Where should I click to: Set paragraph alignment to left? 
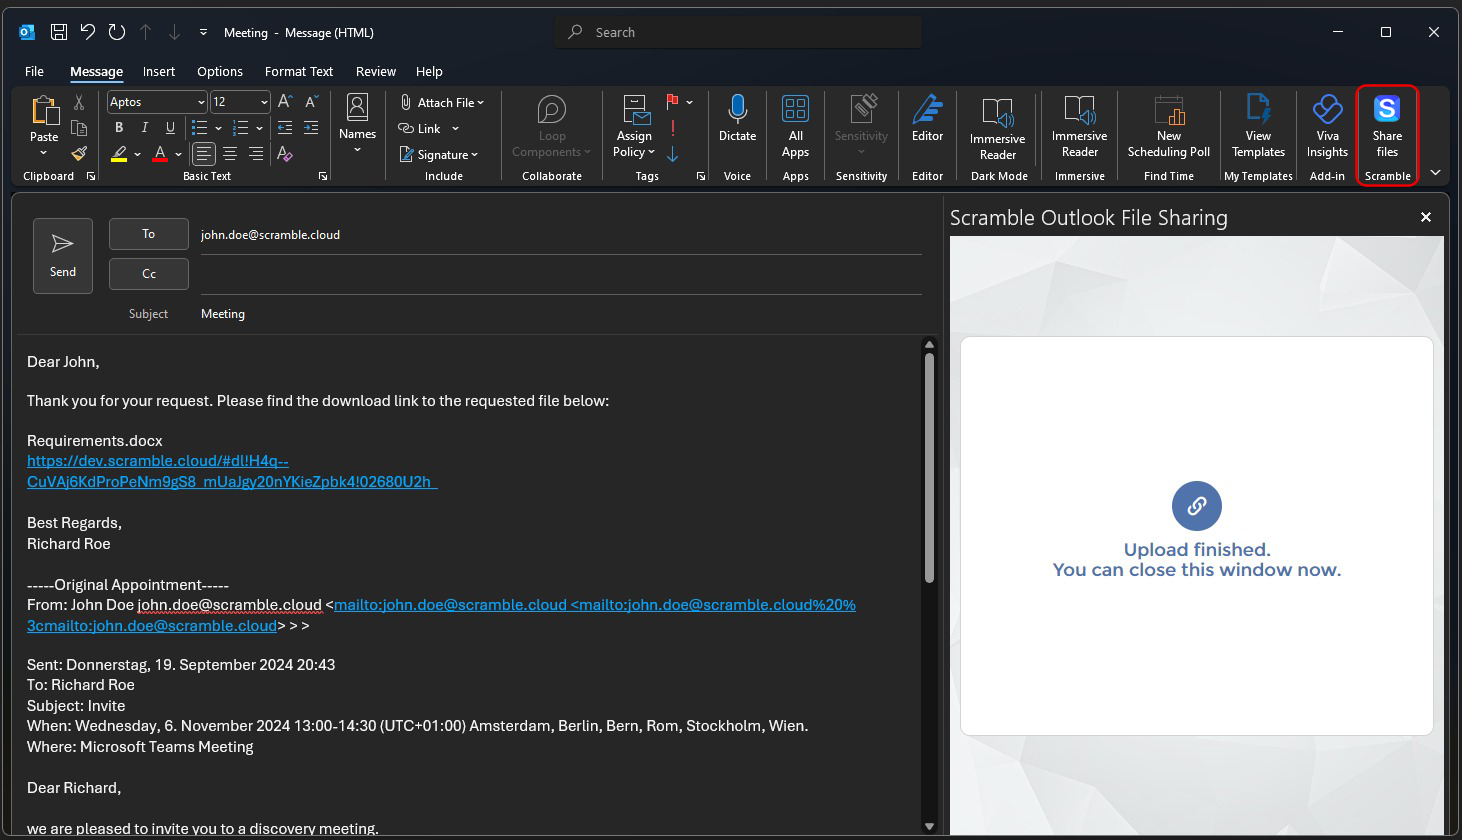tap(204, 154)
